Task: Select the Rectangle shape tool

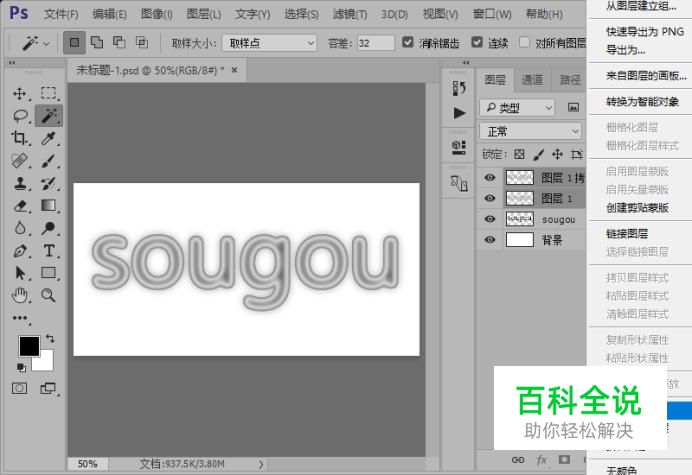Action: (48, 273)
